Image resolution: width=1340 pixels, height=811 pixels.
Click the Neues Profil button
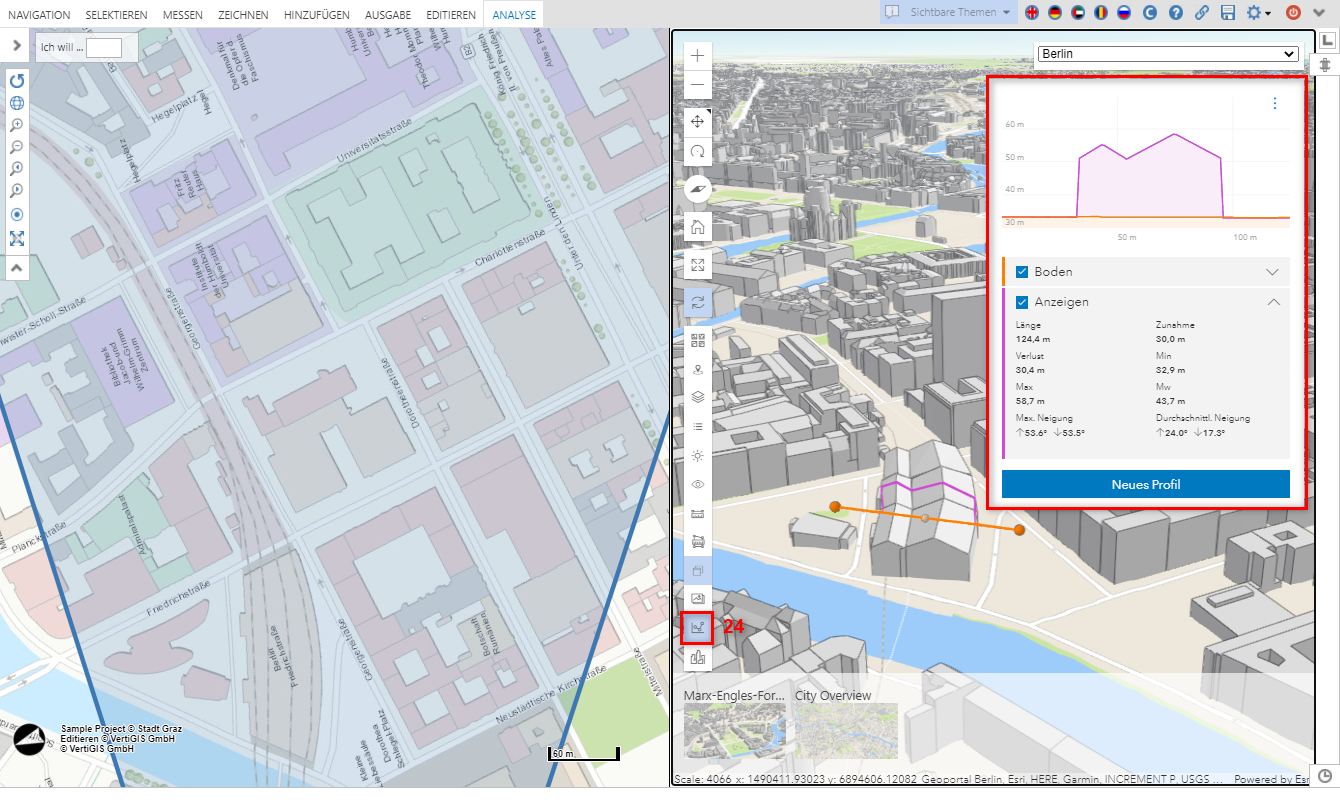coord(1145,484)
